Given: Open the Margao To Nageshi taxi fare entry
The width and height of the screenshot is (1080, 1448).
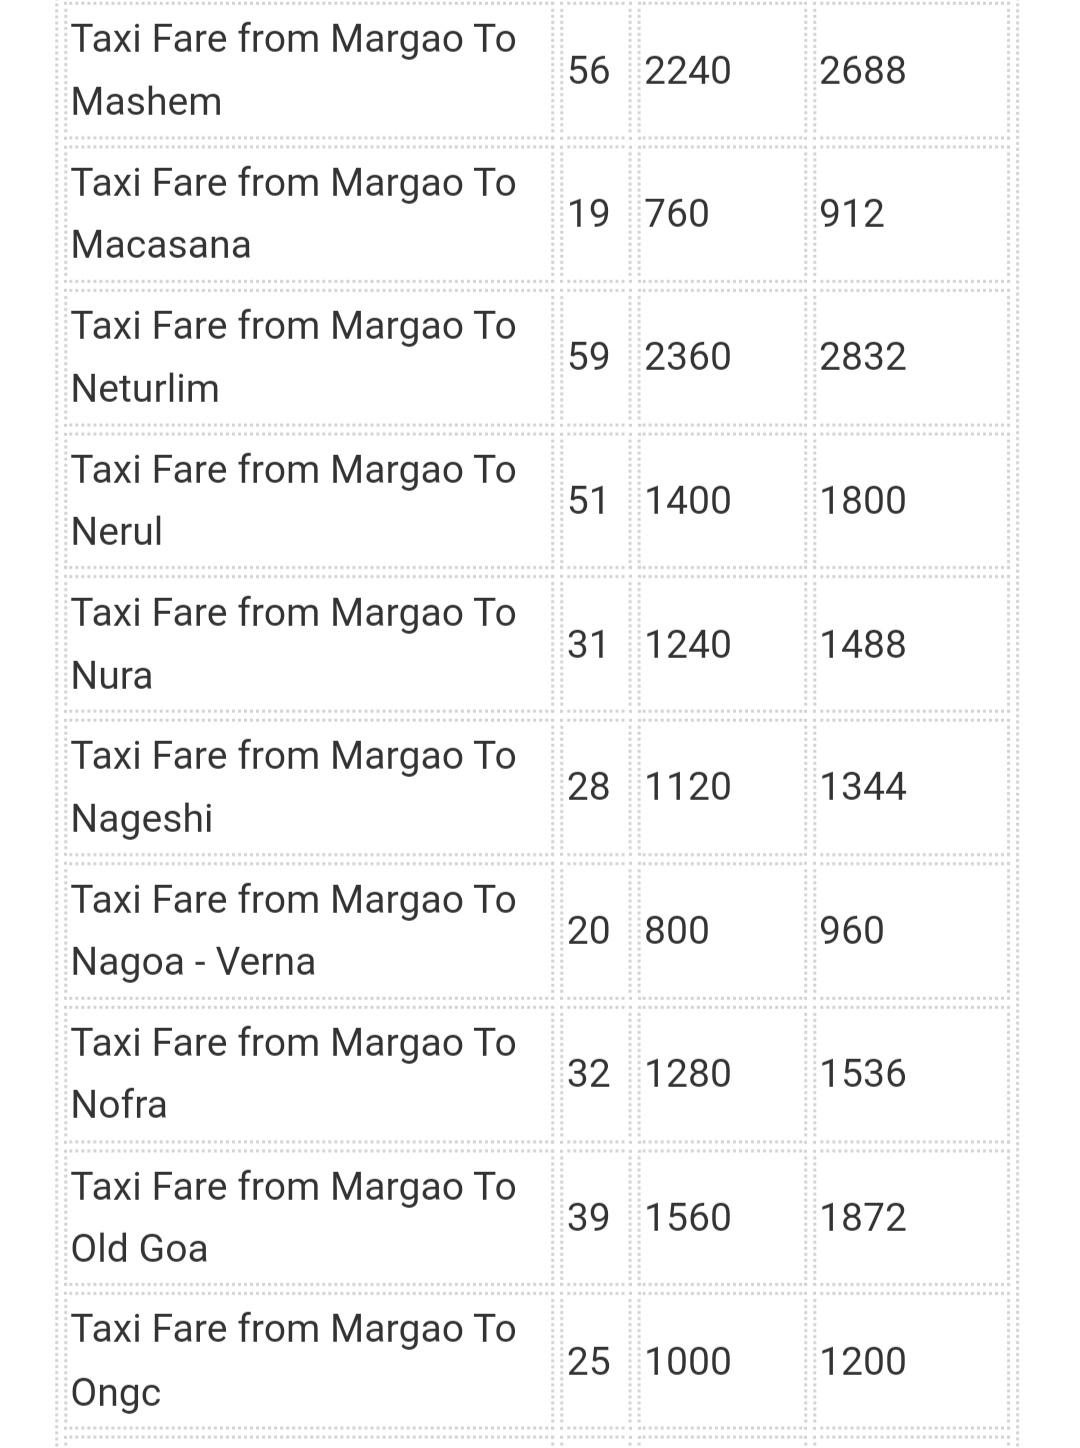Looking at the screenshot, I should tap(293, 786).
